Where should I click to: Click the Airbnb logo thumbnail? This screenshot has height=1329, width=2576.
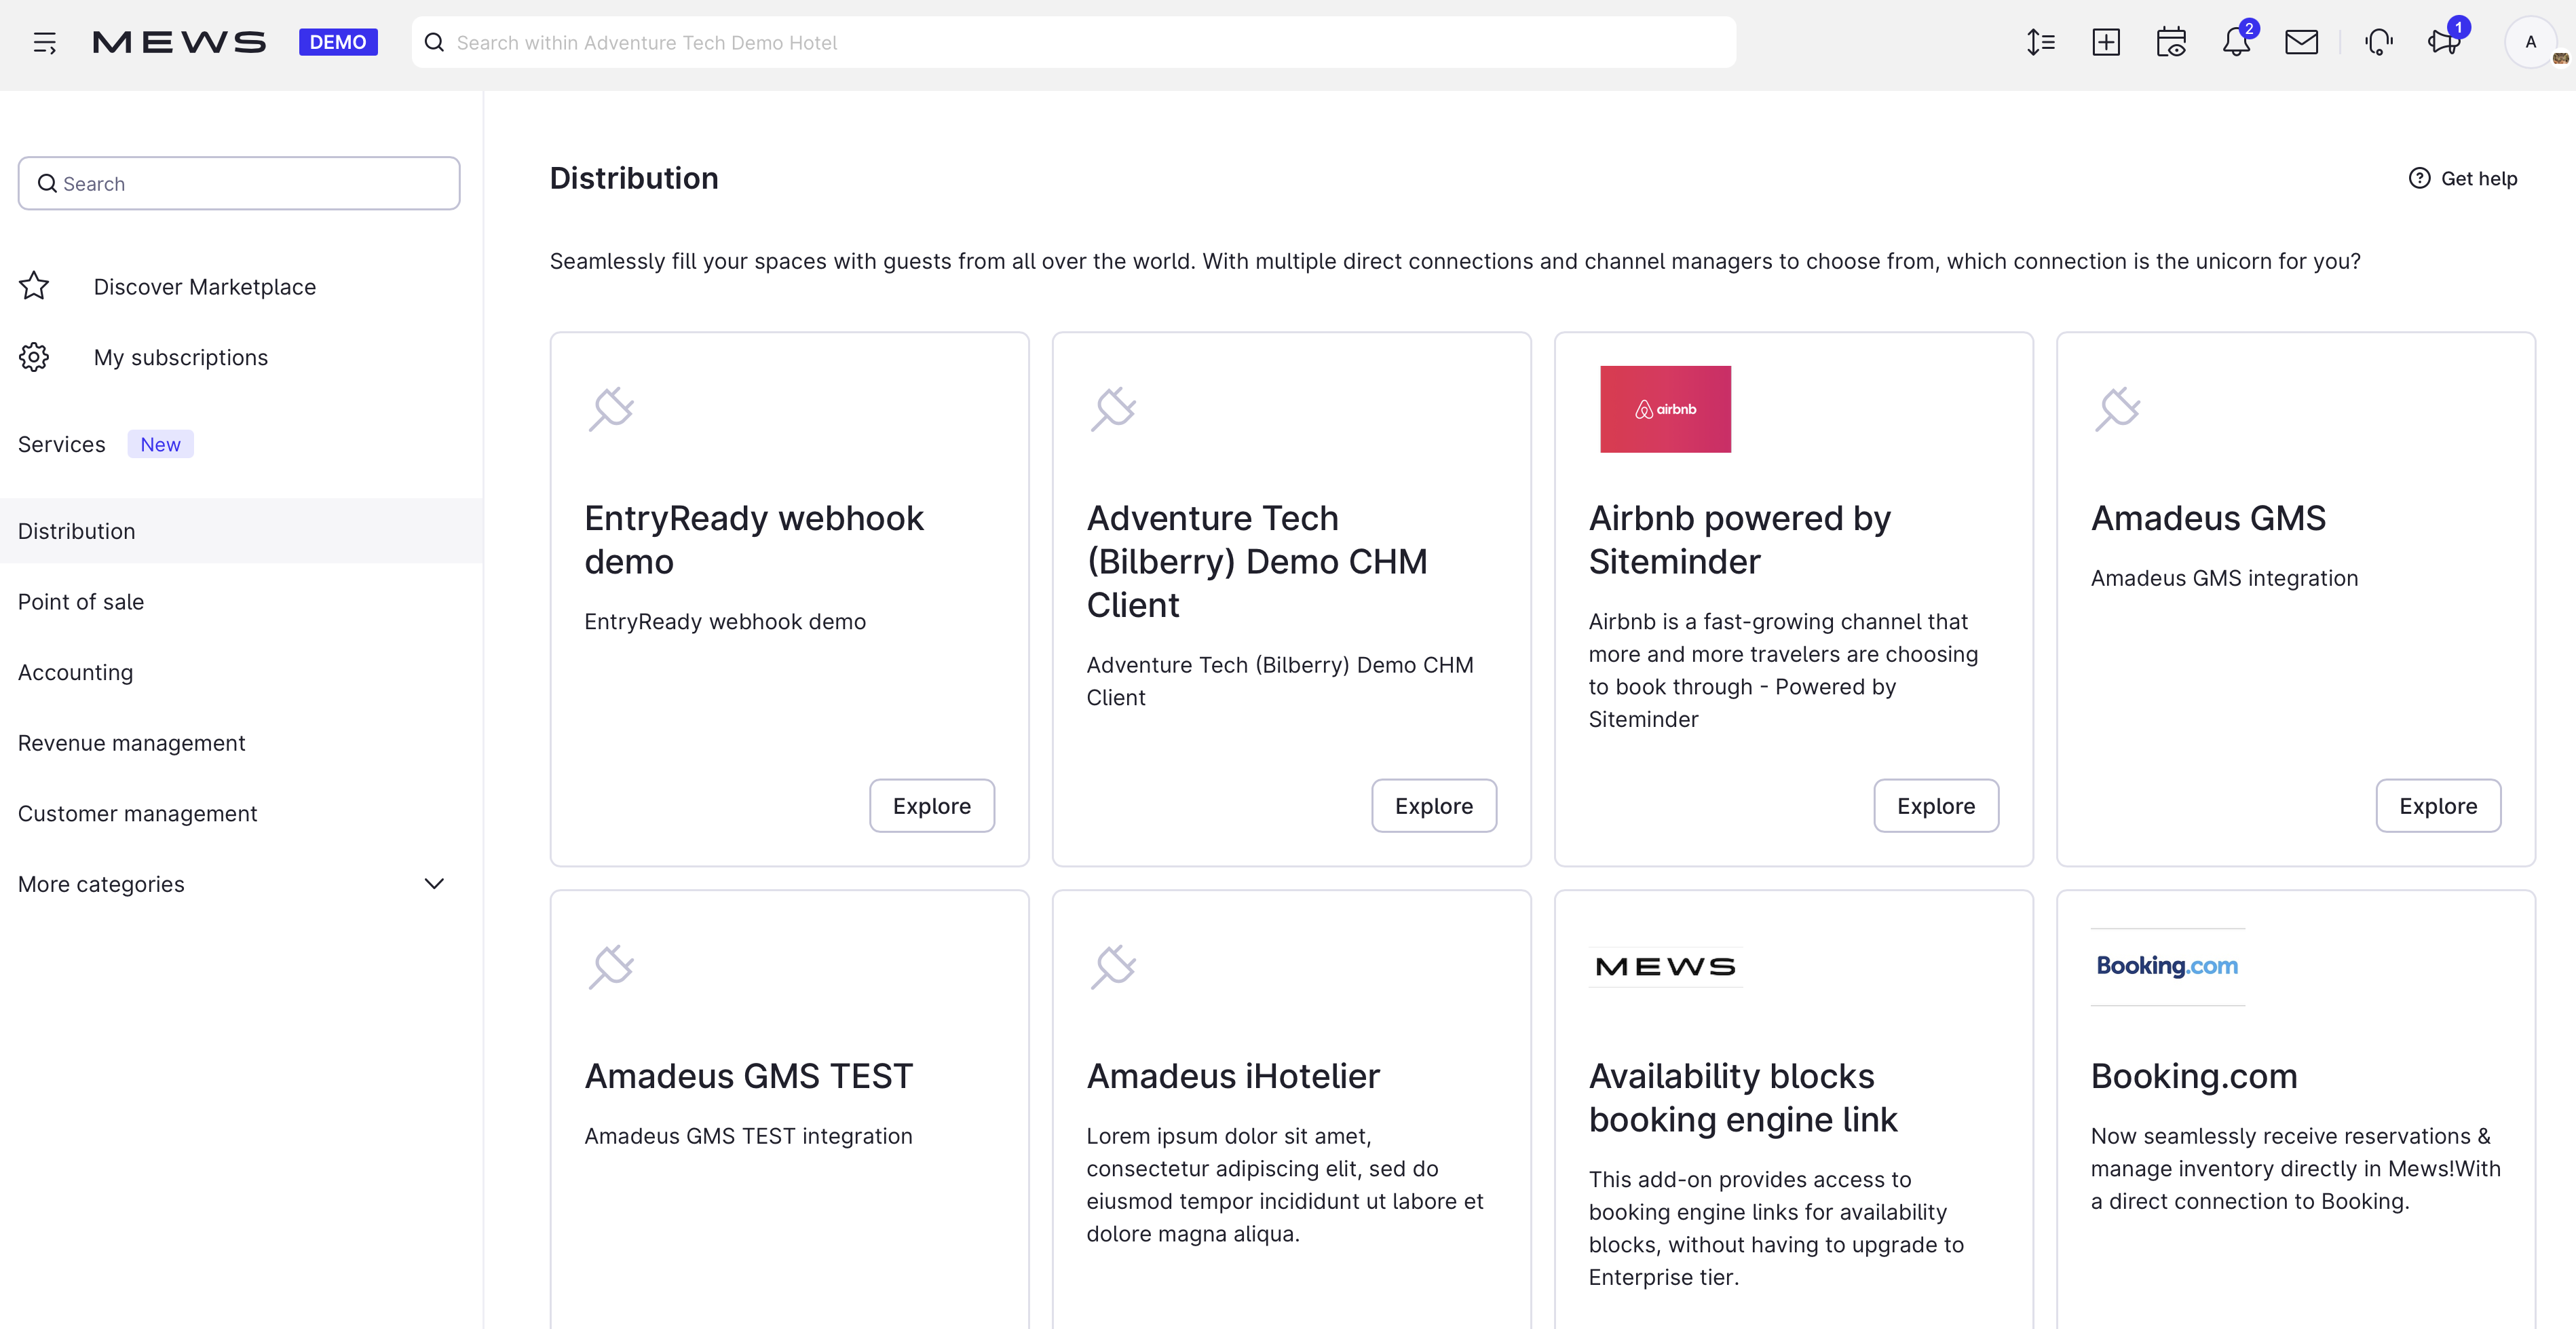pos(1665,409)
